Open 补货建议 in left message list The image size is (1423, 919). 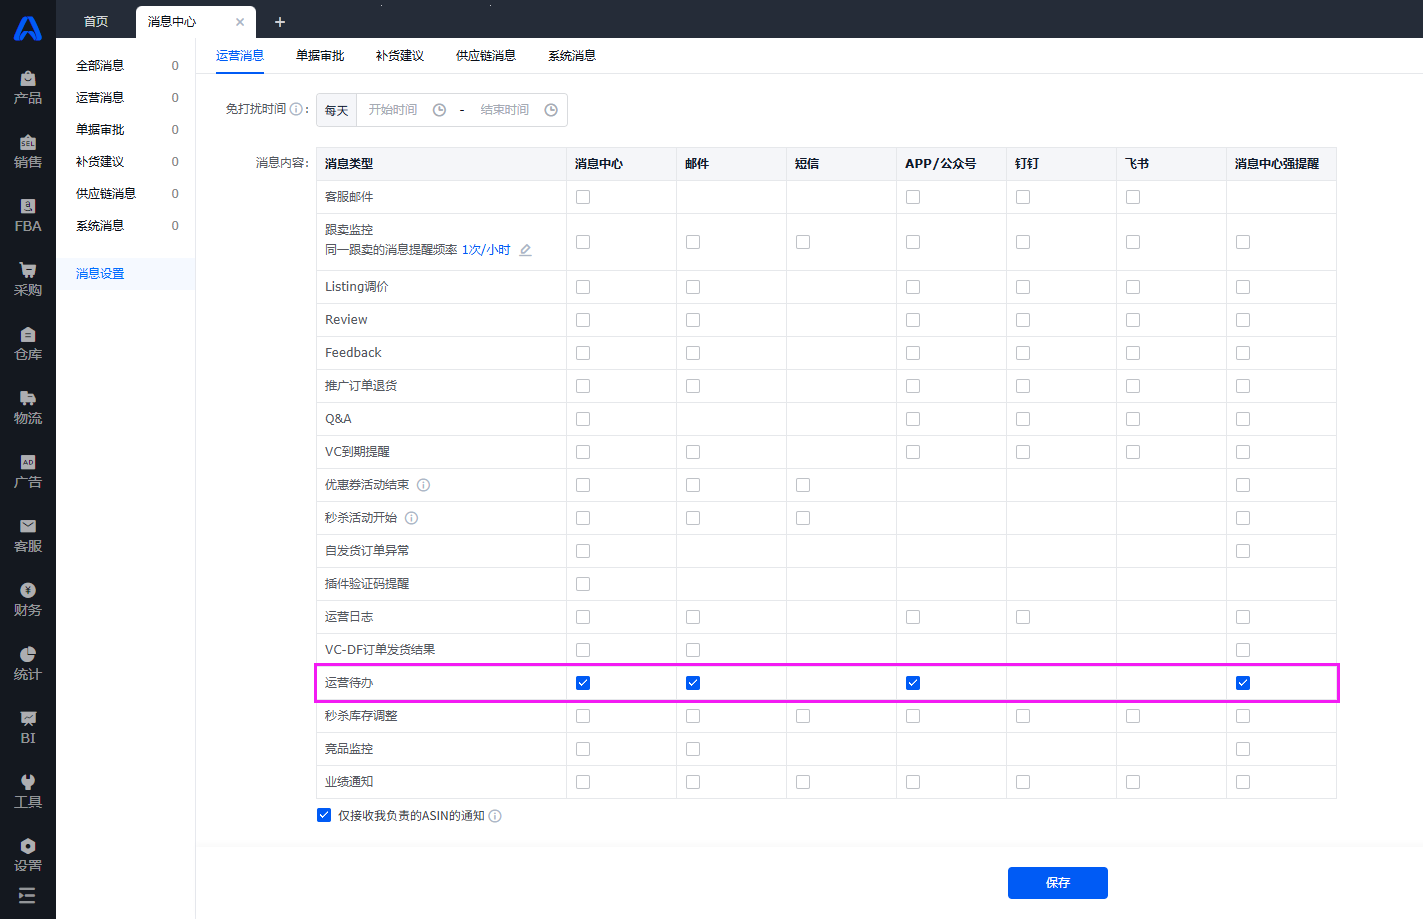126,162
